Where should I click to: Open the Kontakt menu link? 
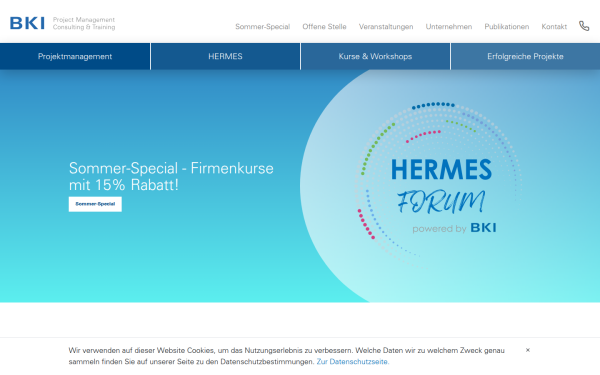[554, 26]
